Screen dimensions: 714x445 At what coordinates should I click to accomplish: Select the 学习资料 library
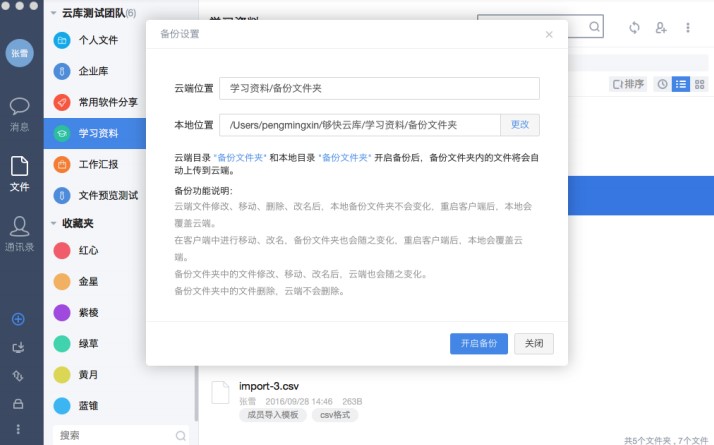click(95, 133)
